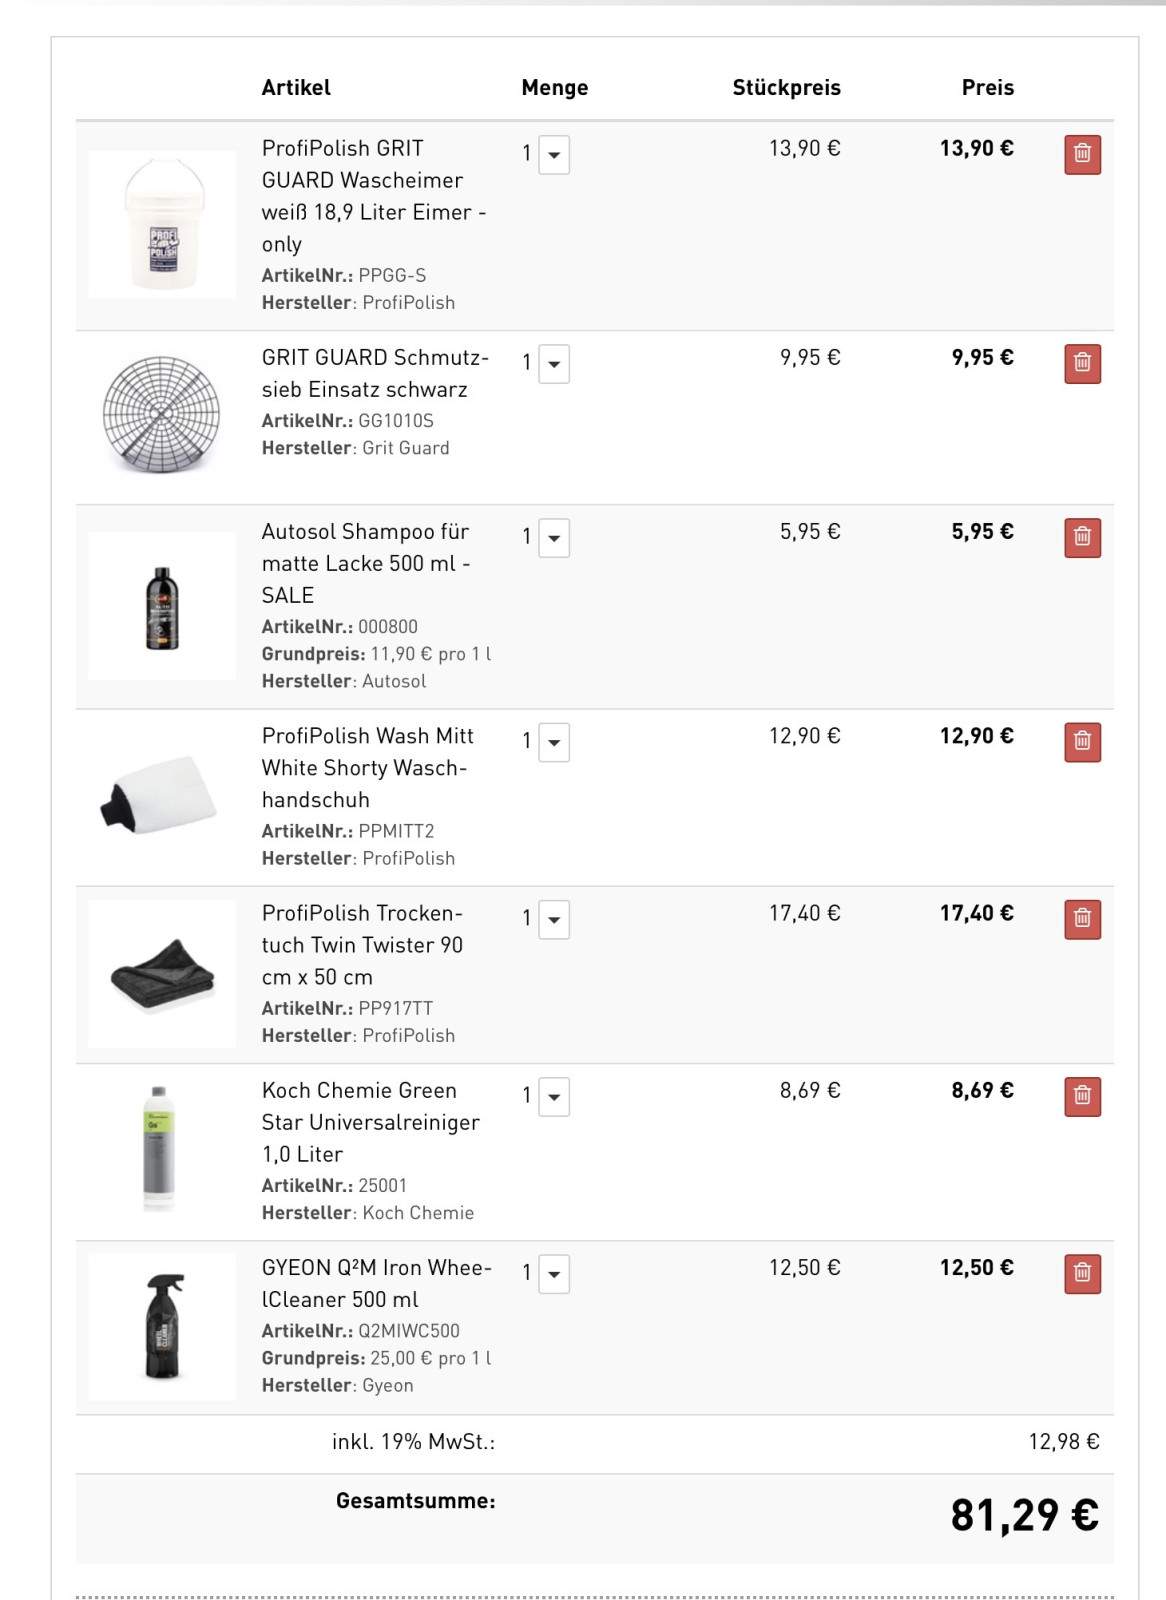This screenshot has width=1166, height=1600.
Task: Expand quantity selector for GYEON Iron WheelCleaner
Action: (554, 1274)
